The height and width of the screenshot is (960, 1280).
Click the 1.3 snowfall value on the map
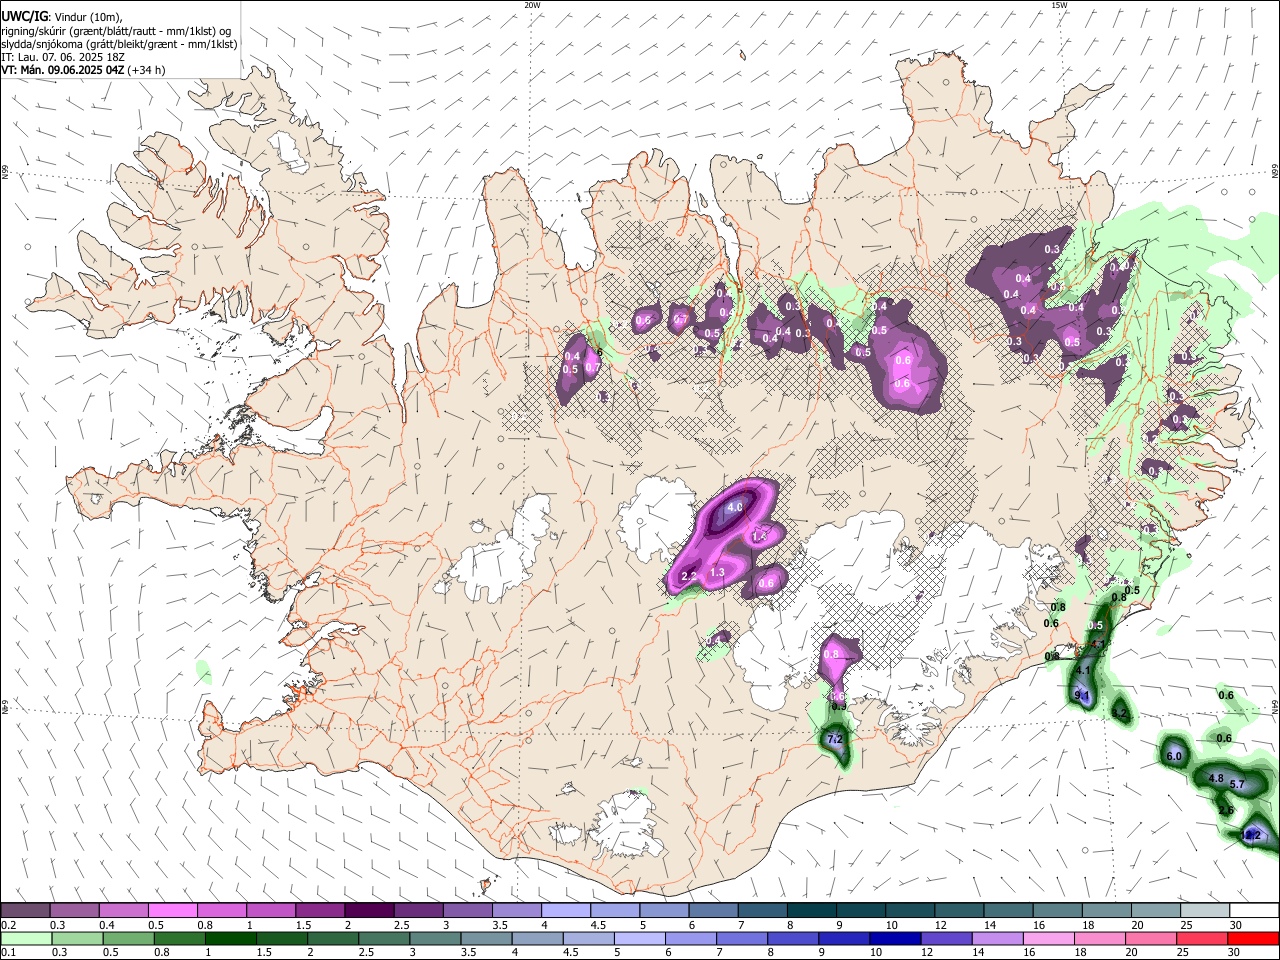click(717, 573)
